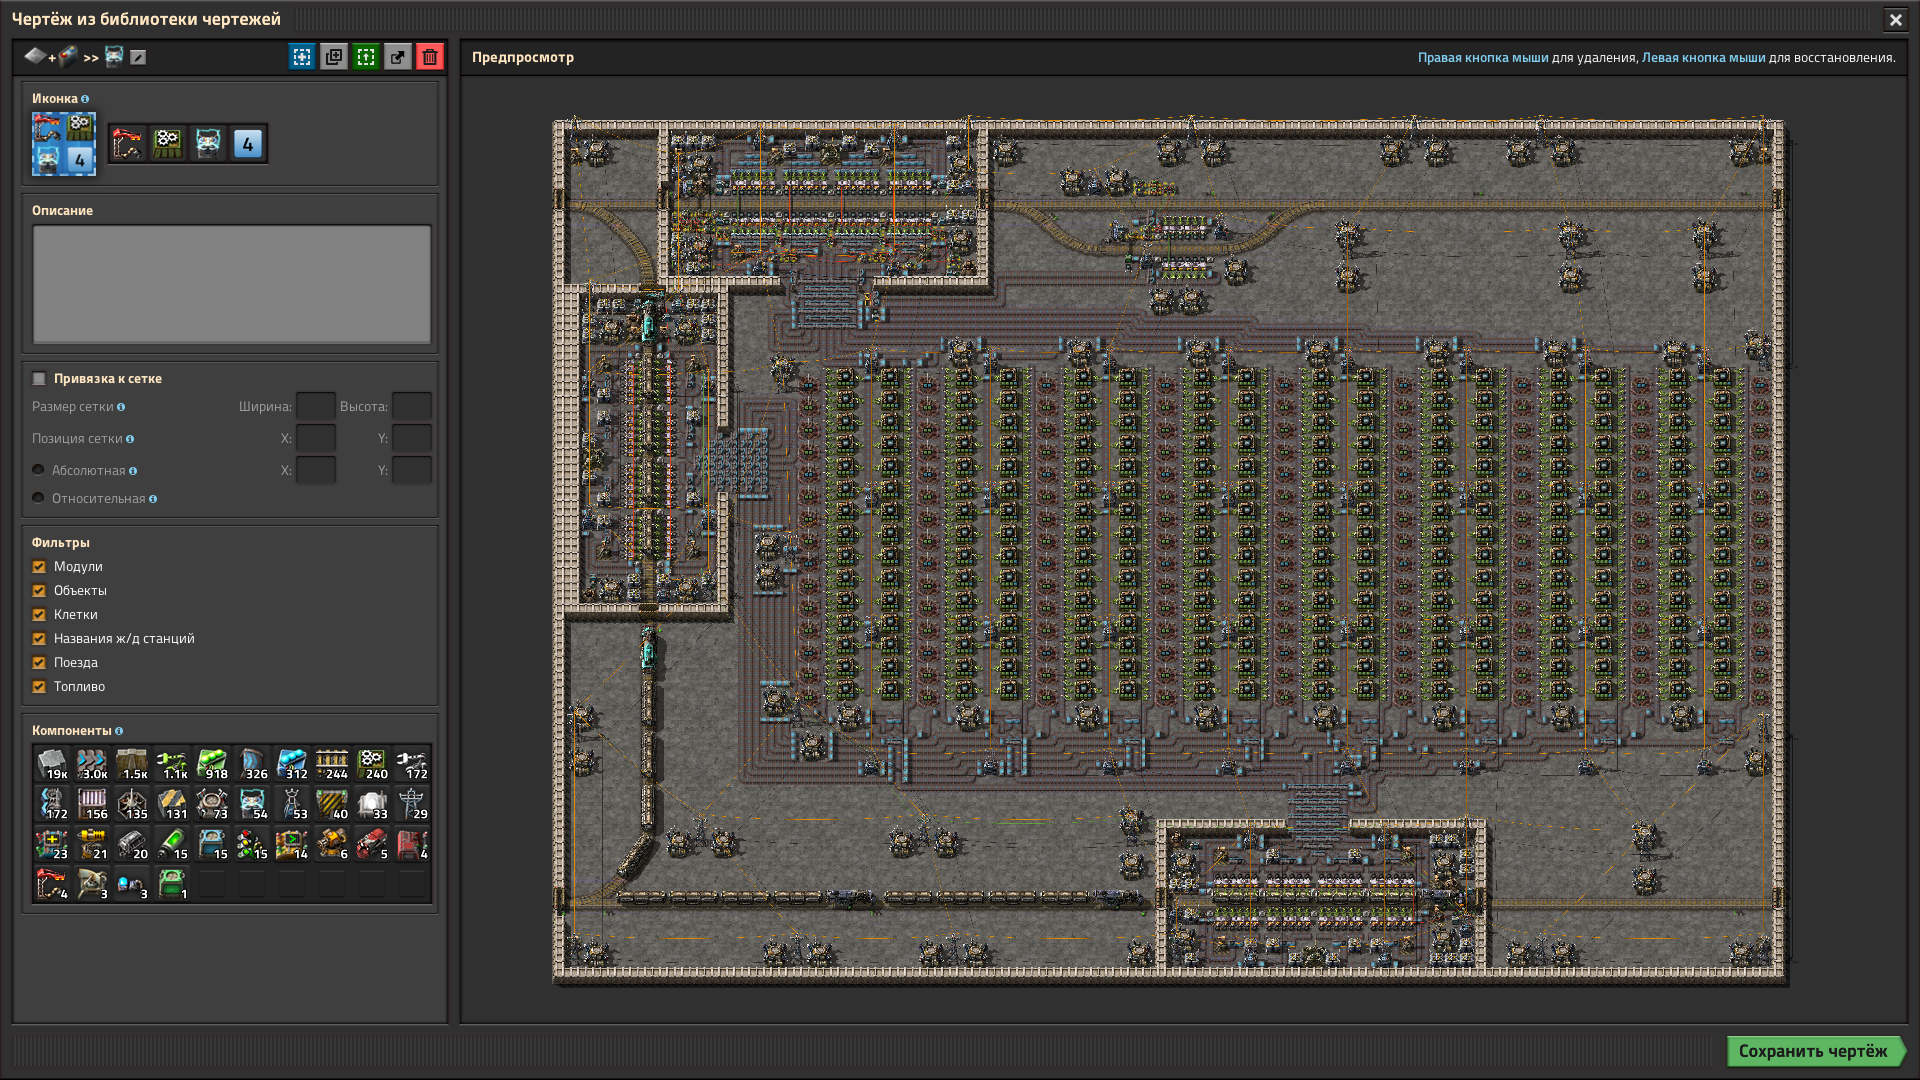Click green reassign blueprint area button
Viewport: 1920px width, 1080px height.
point(366,57)
